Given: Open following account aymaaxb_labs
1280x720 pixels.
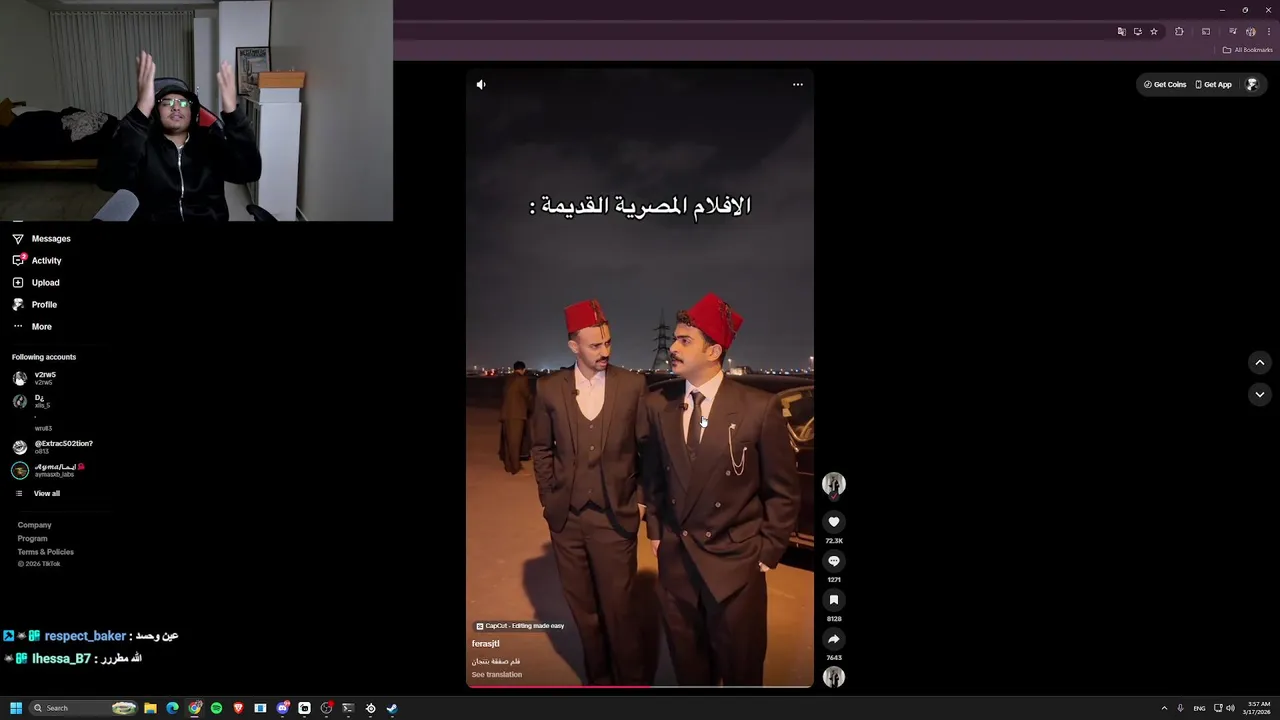Looking at the screenshot, I should [48, 470].
